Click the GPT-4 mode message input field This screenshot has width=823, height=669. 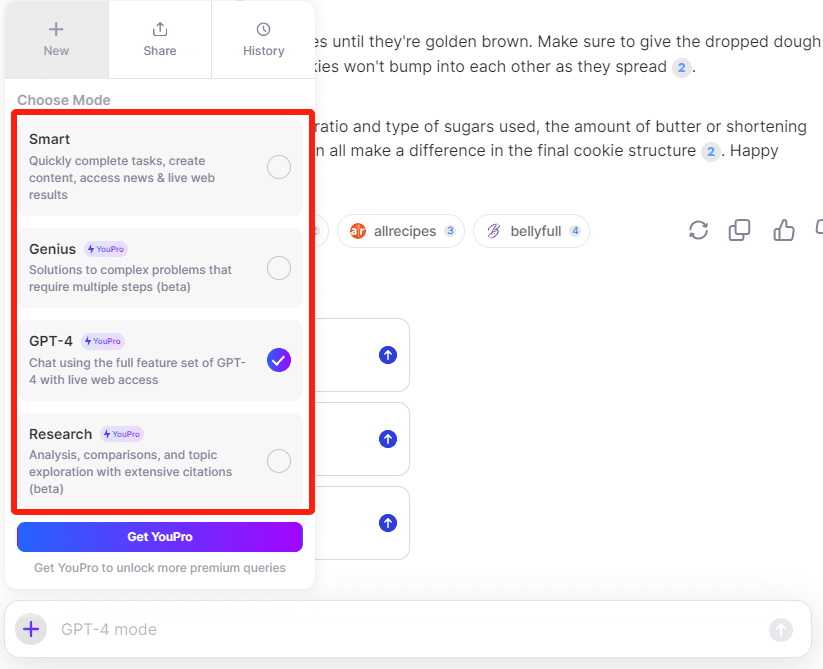[x=400, y=629]
